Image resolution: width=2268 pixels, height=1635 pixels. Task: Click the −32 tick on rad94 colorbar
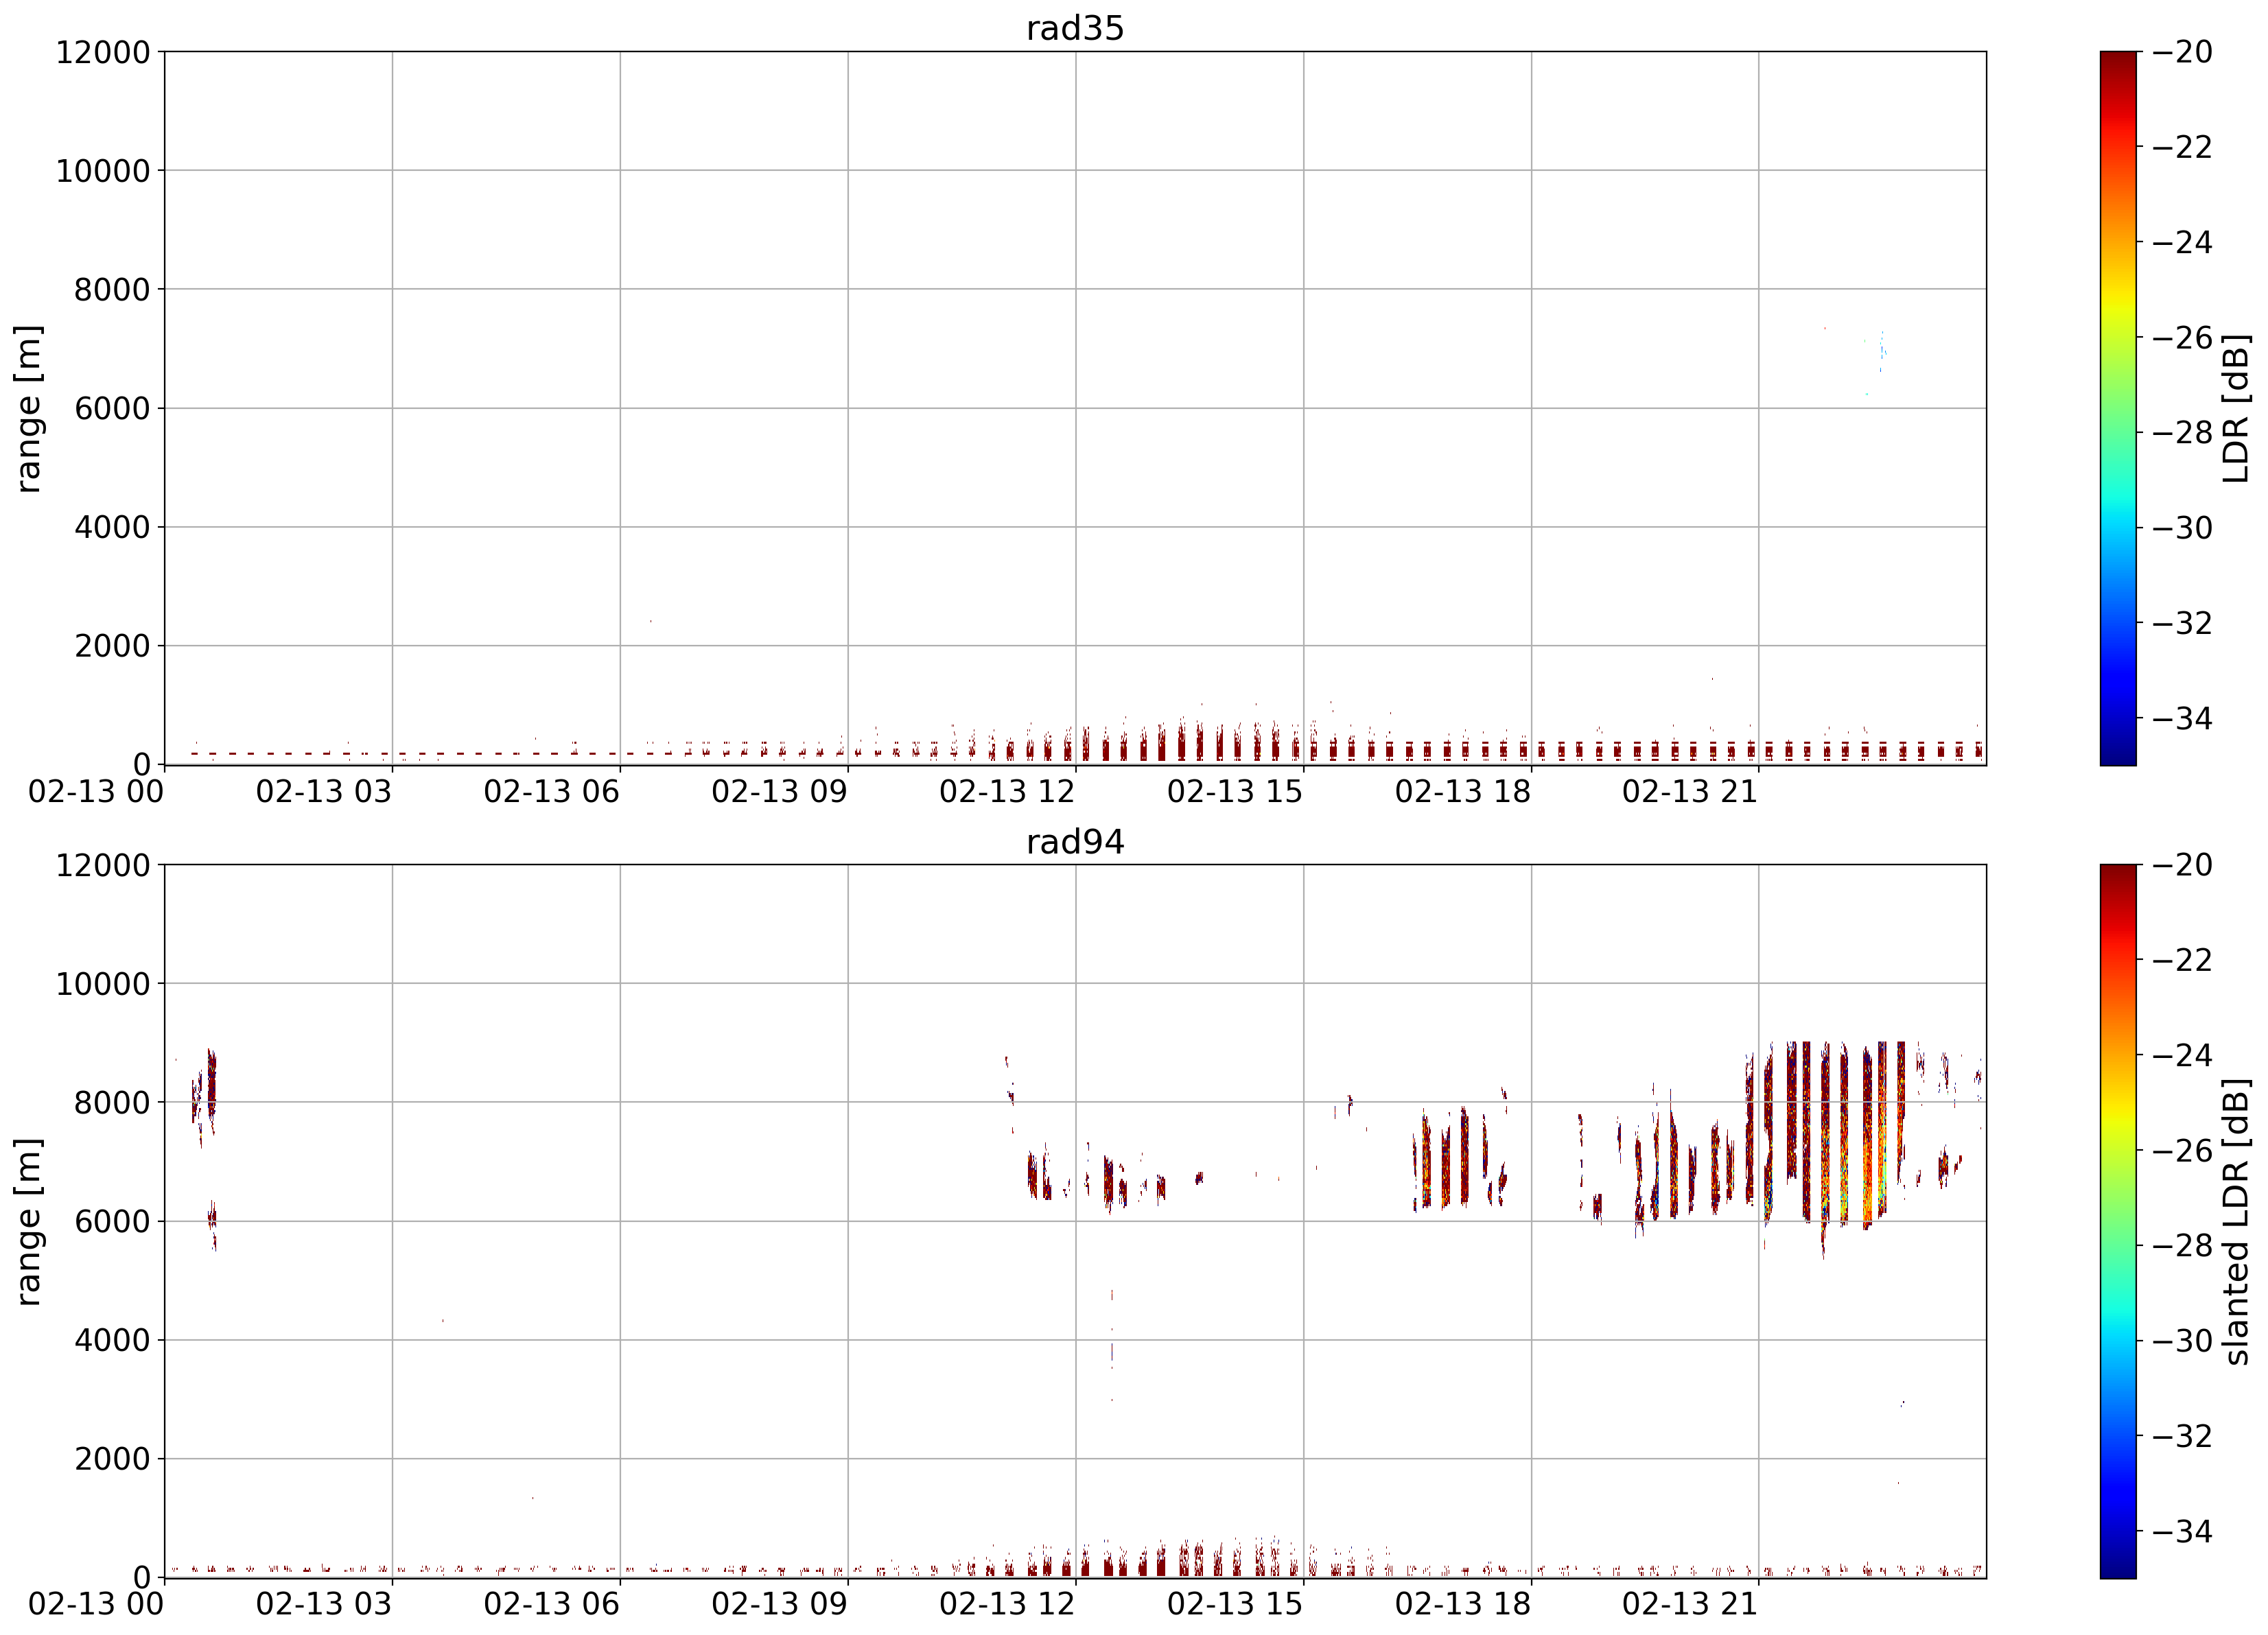click(x=2182, y=1436)
